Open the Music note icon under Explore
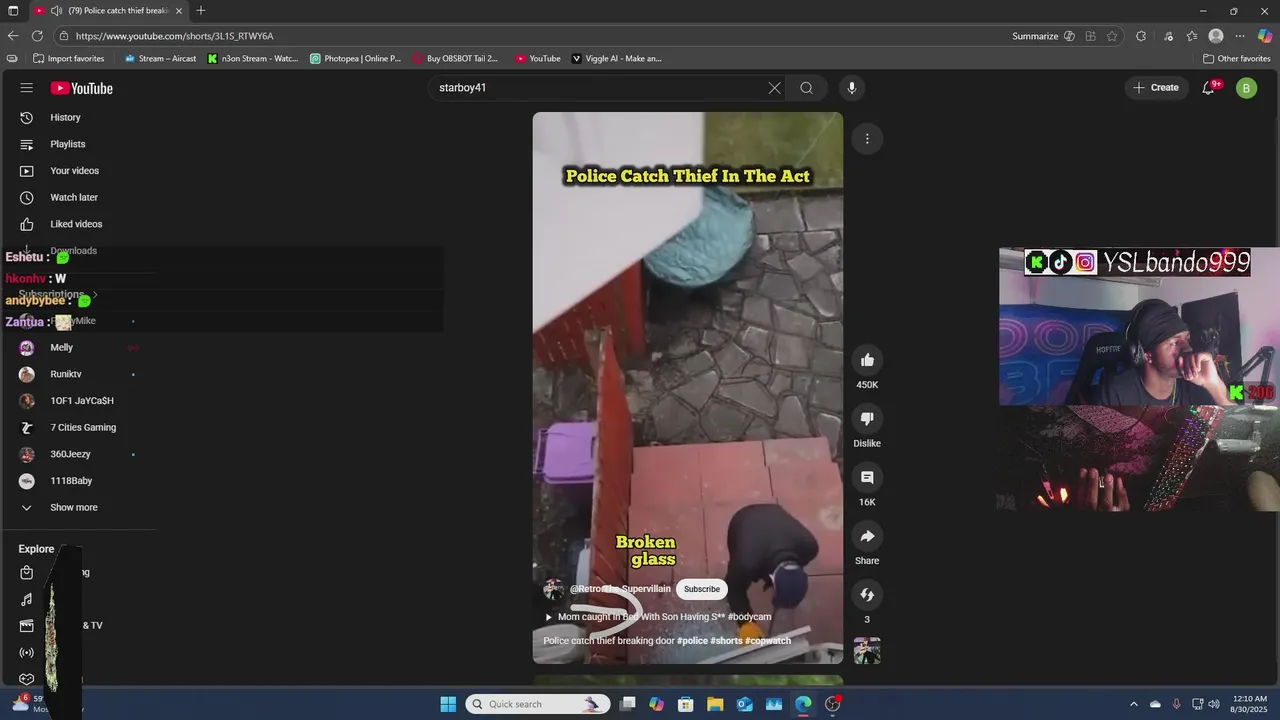Image resolution: width=1280 pixels, height=720 pixels. point(27,599)
